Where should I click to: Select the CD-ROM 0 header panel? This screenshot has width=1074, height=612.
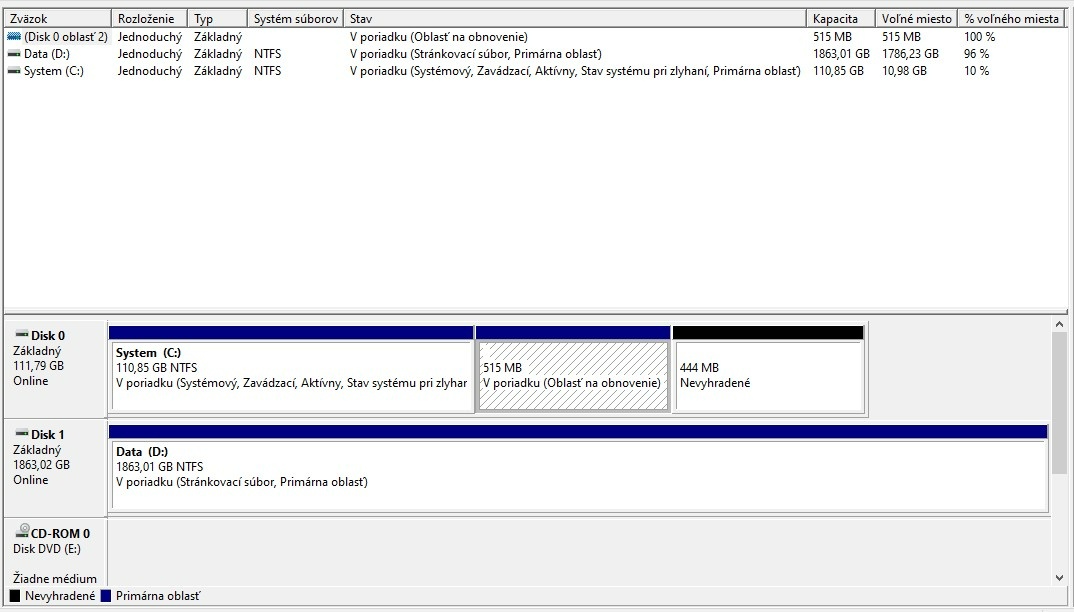pos(55,552)
